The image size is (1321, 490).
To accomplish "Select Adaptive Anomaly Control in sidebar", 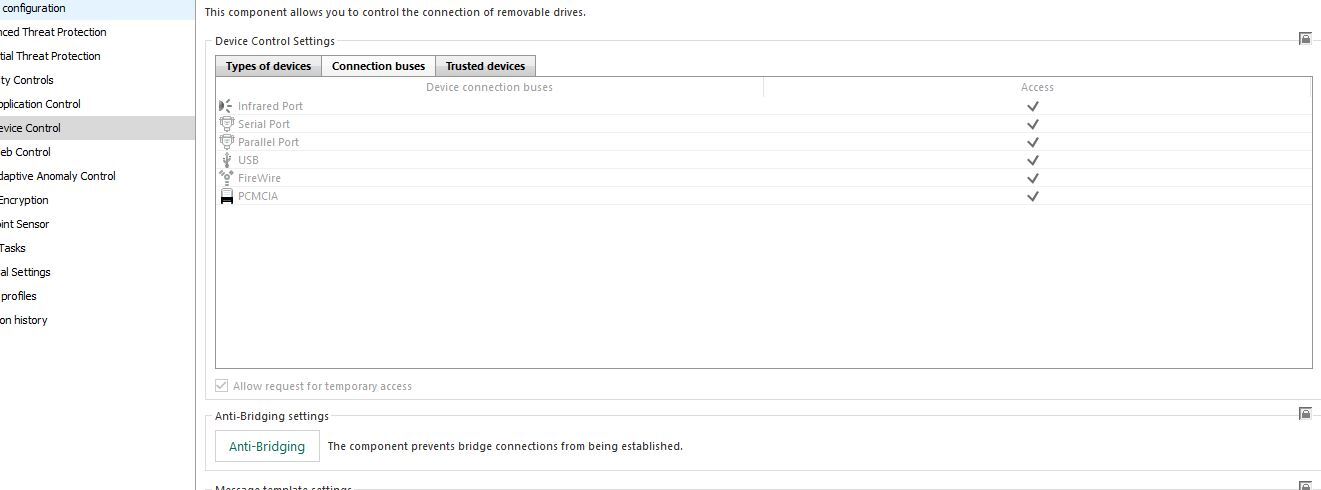I will click(57, 176).
